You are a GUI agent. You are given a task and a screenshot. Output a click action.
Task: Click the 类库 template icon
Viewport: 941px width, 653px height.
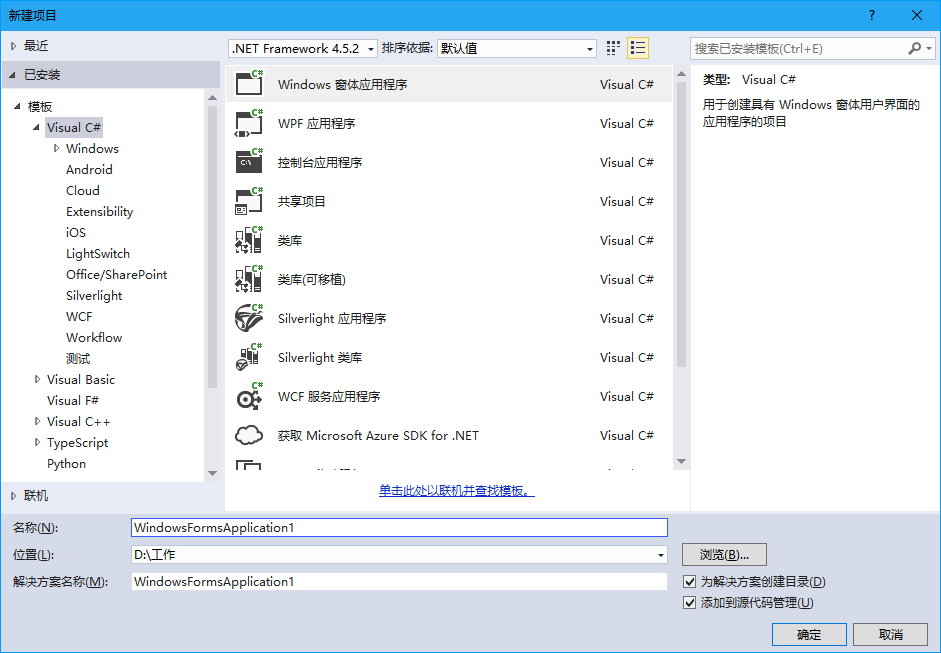(249, 240)
